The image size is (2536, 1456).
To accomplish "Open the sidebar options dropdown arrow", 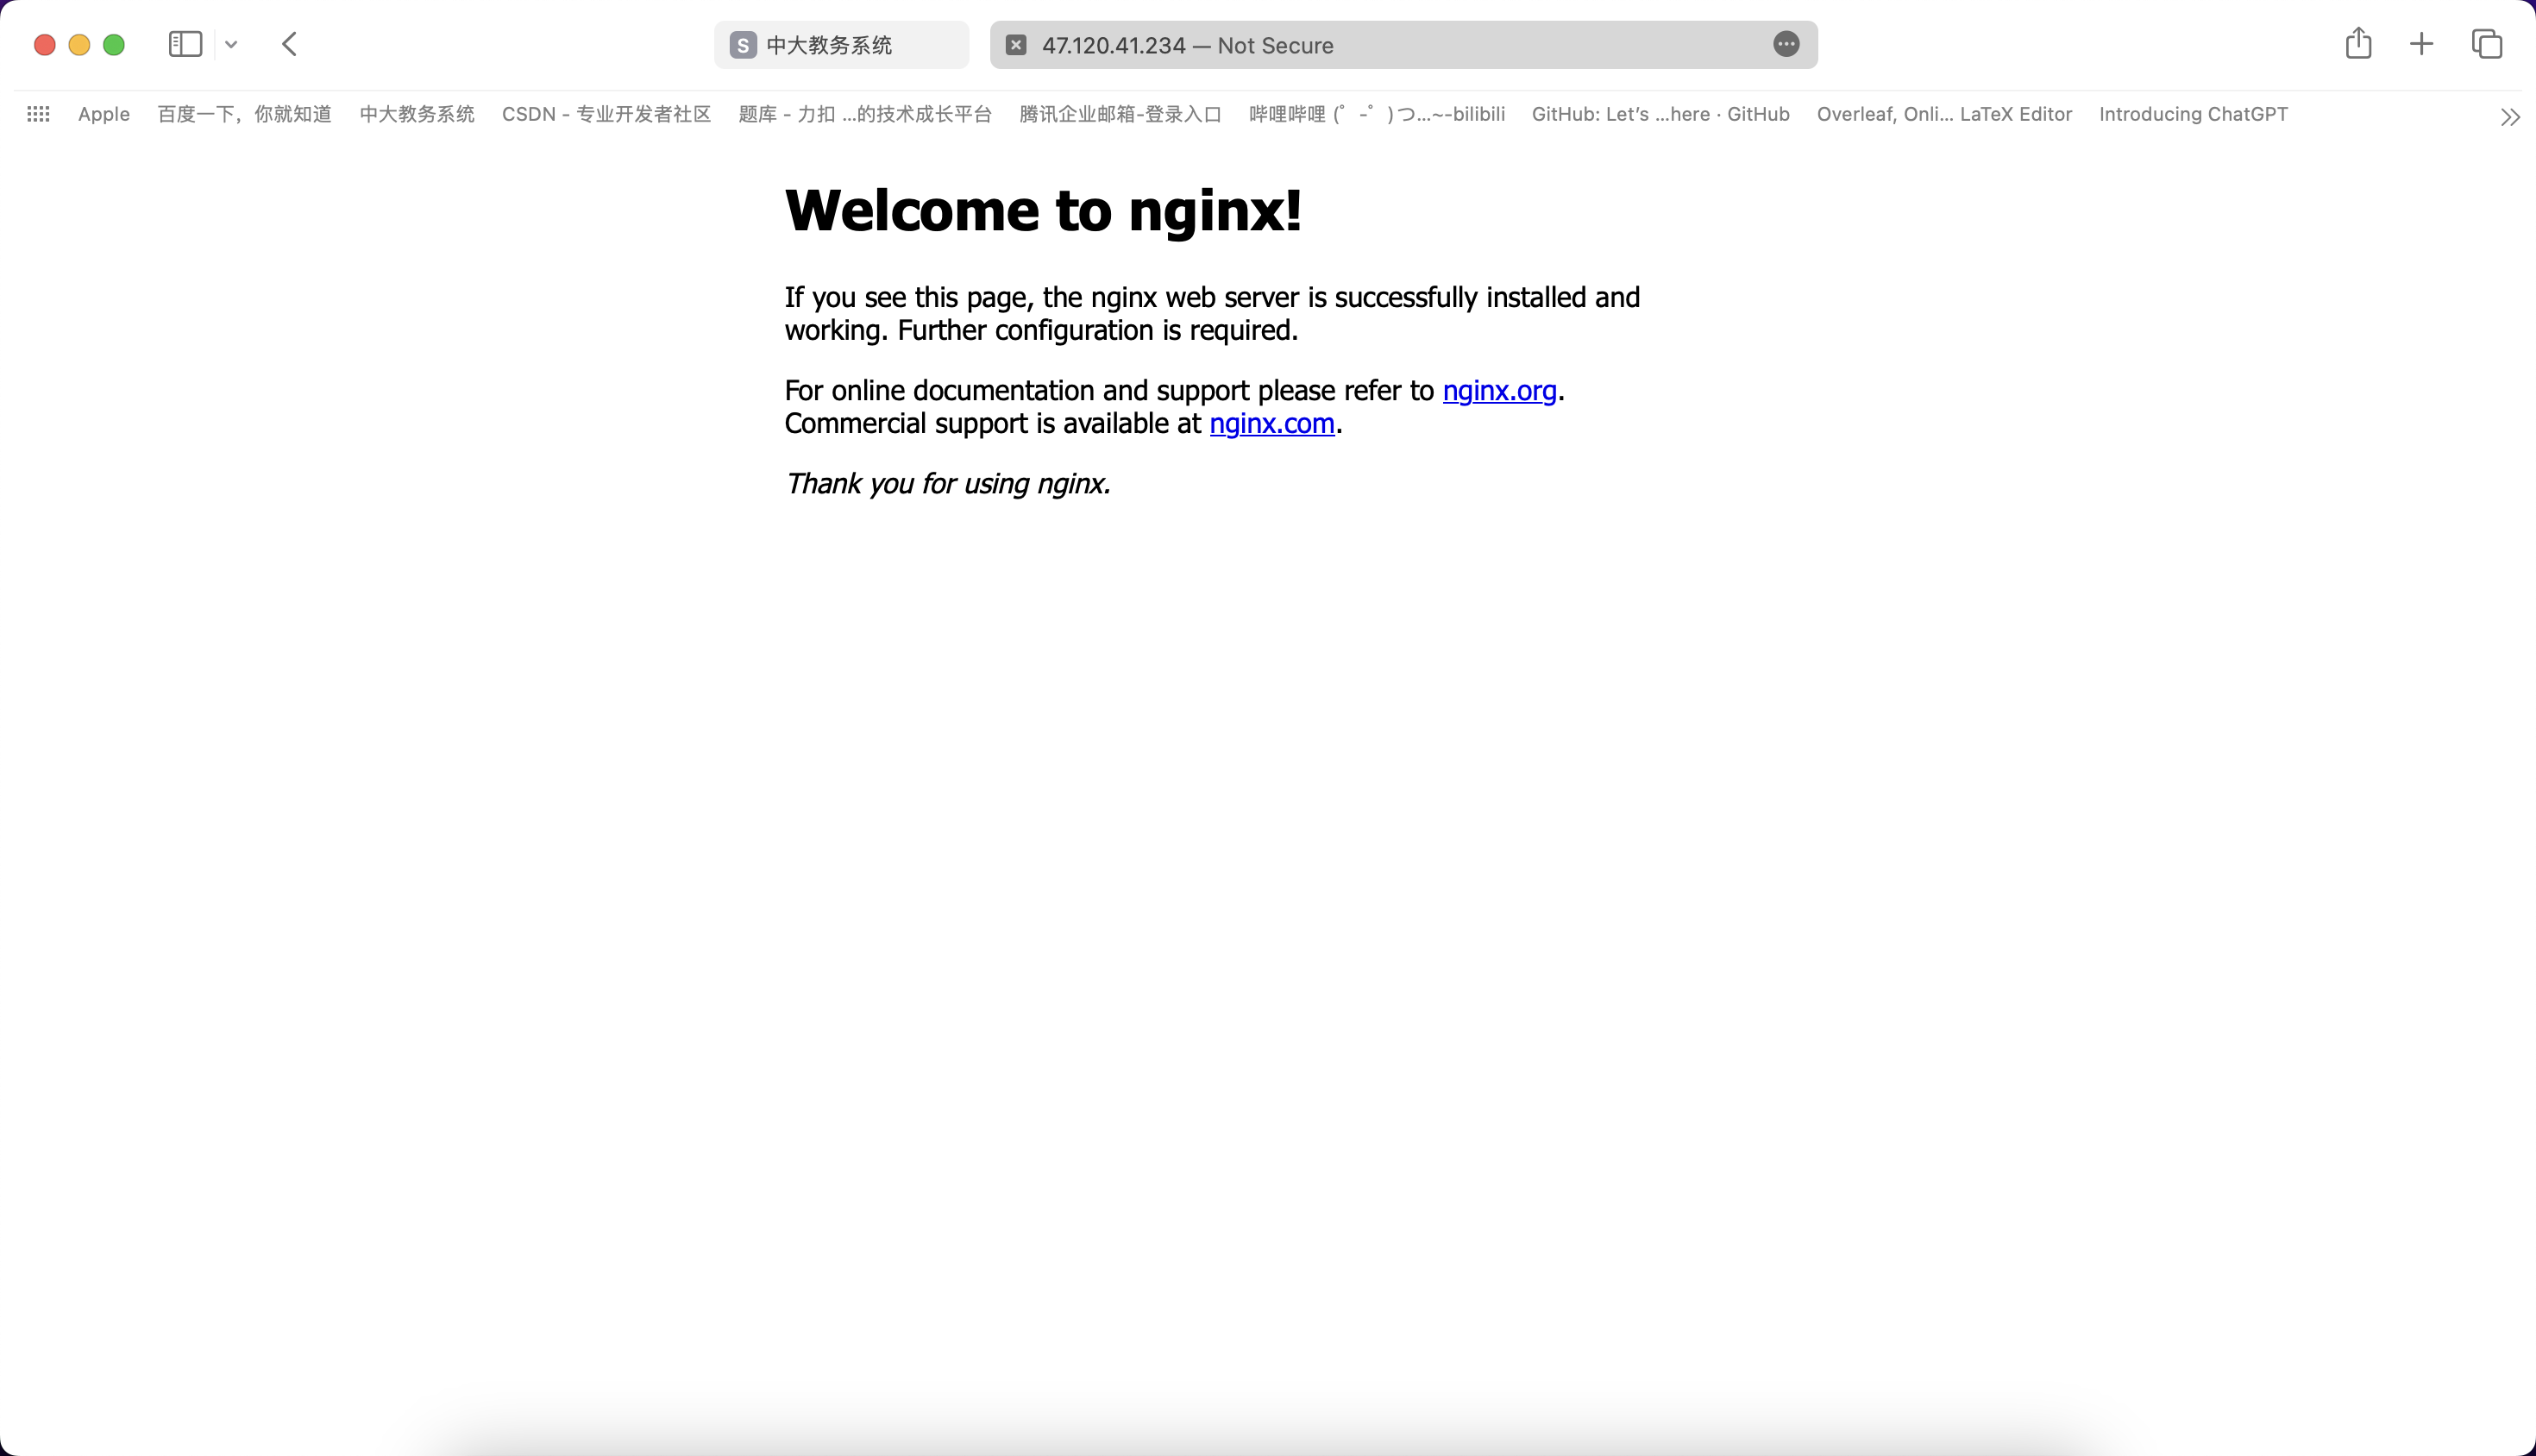I will tap(231, 44).
